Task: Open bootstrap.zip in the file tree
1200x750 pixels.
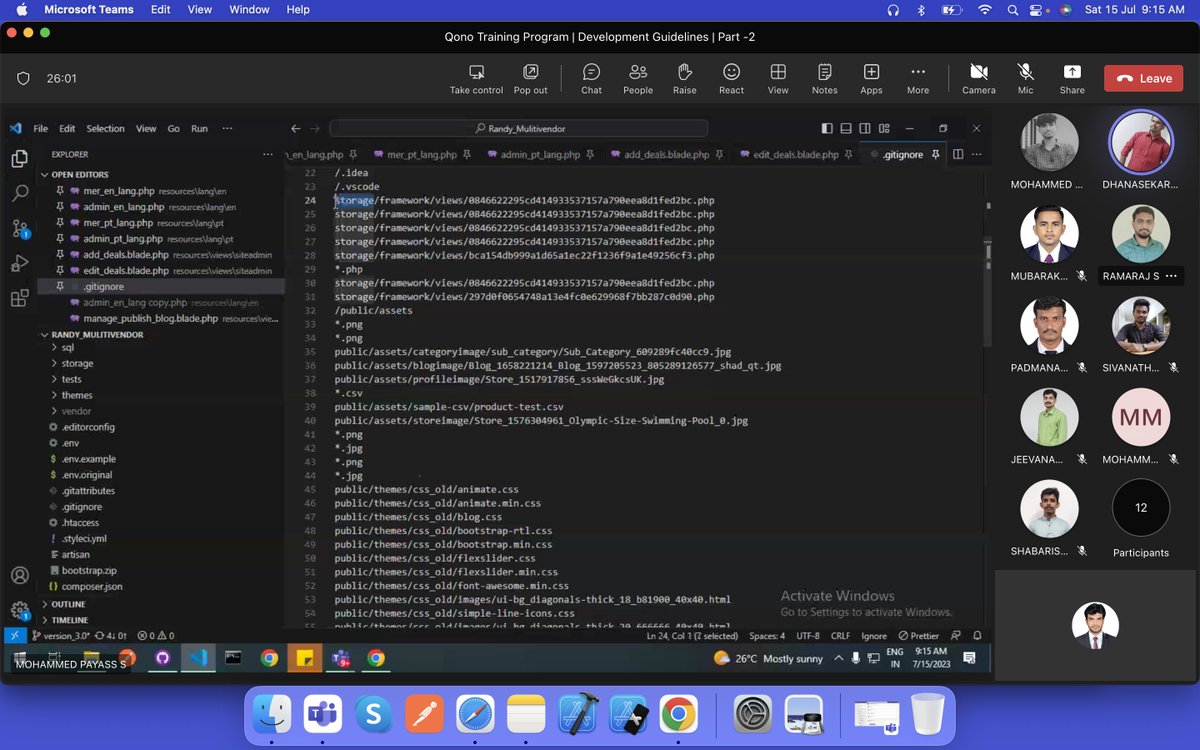Action: [89, 570]
